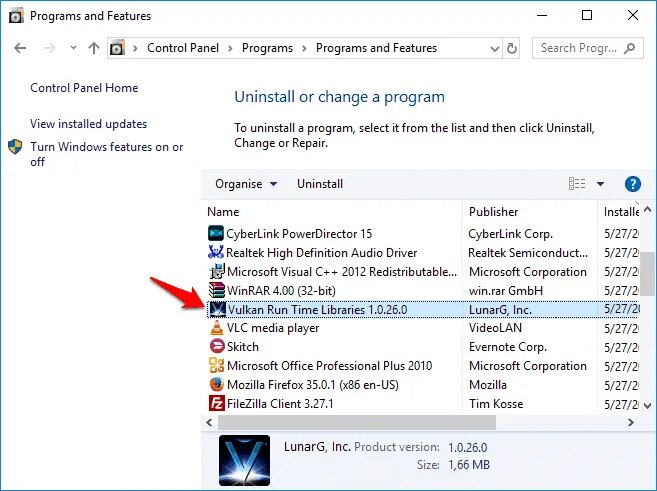
Task: Click the Search Programs input field
Action: tap(587, 48)
